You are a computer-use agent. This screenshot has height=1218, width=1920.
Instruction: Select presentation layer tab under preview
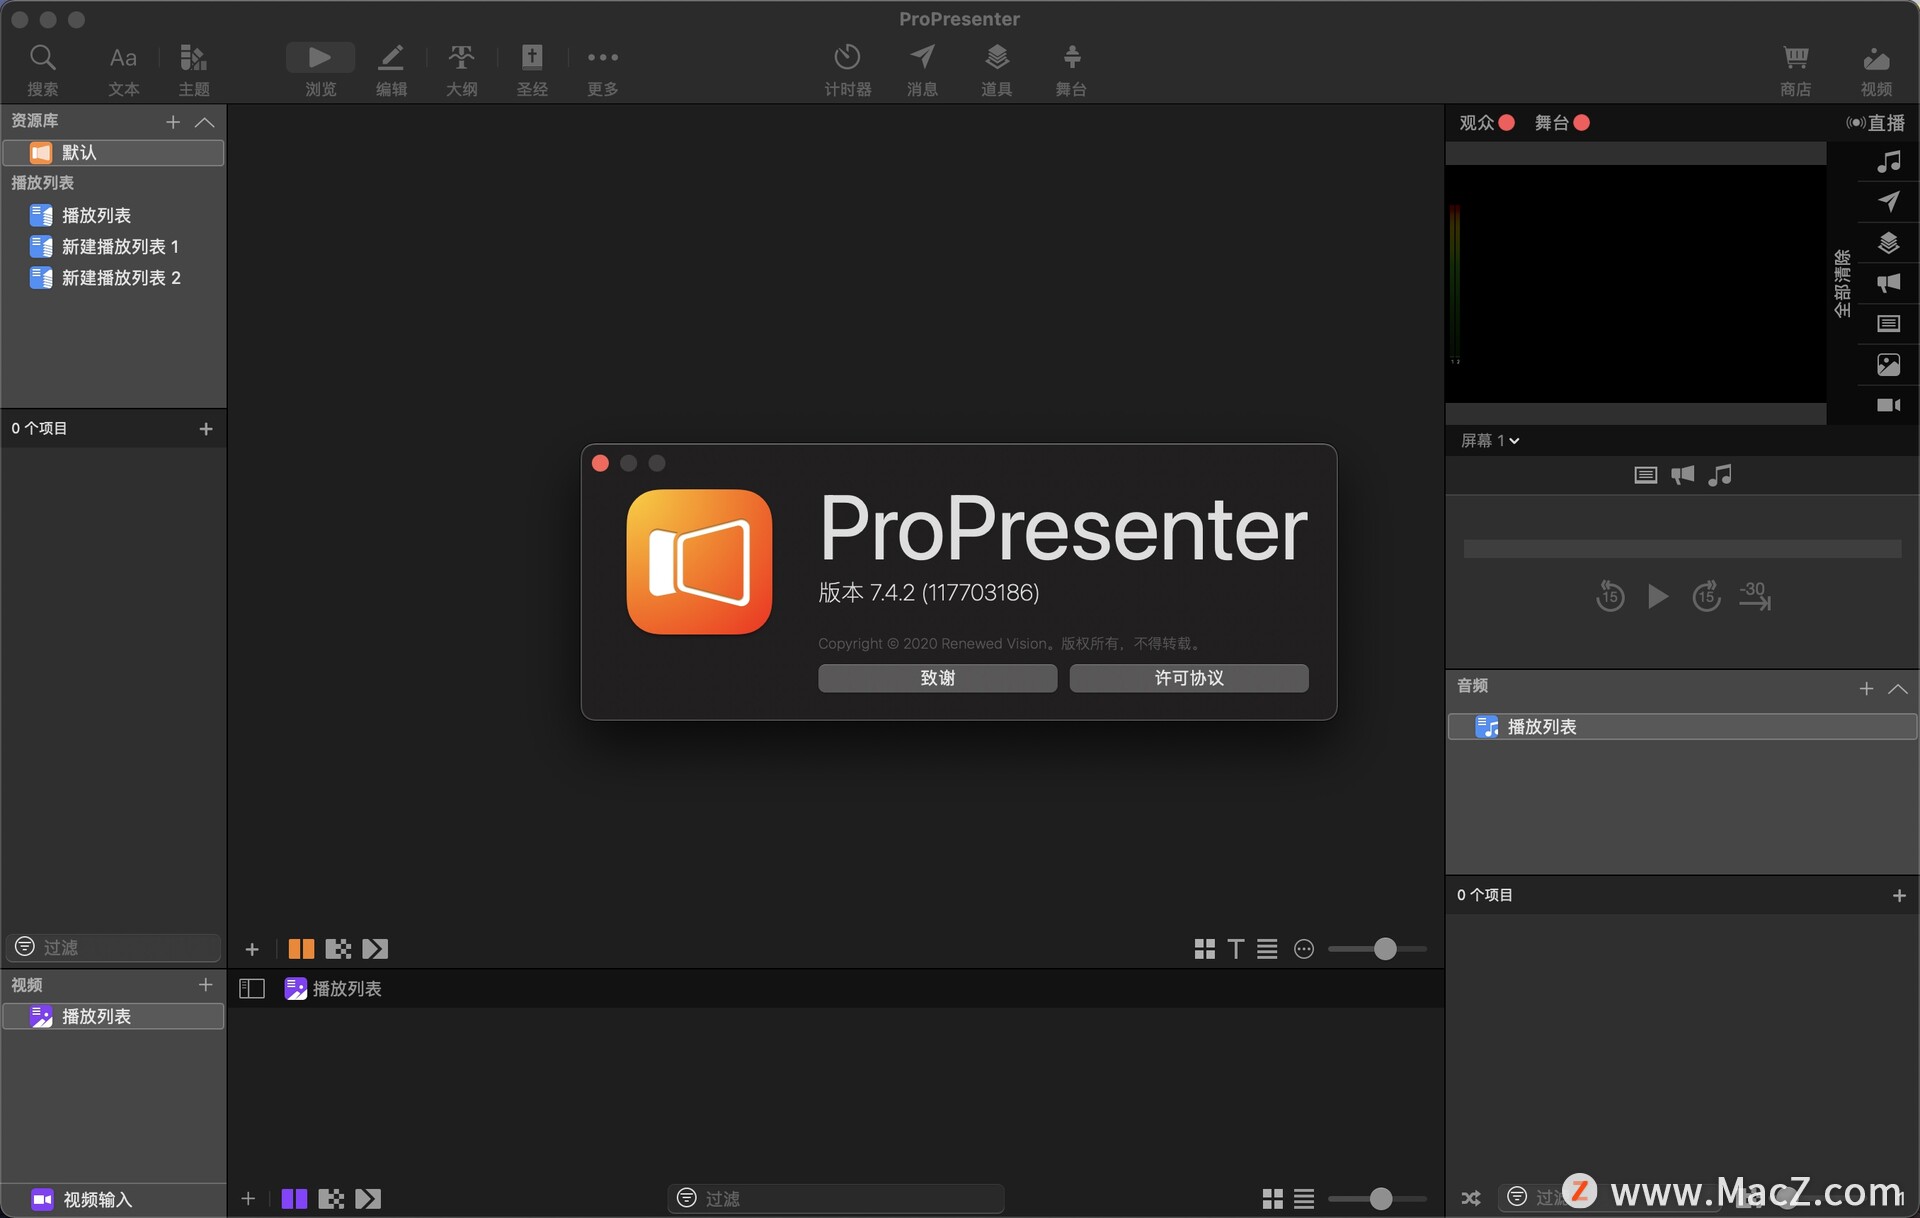point(1645,475)
